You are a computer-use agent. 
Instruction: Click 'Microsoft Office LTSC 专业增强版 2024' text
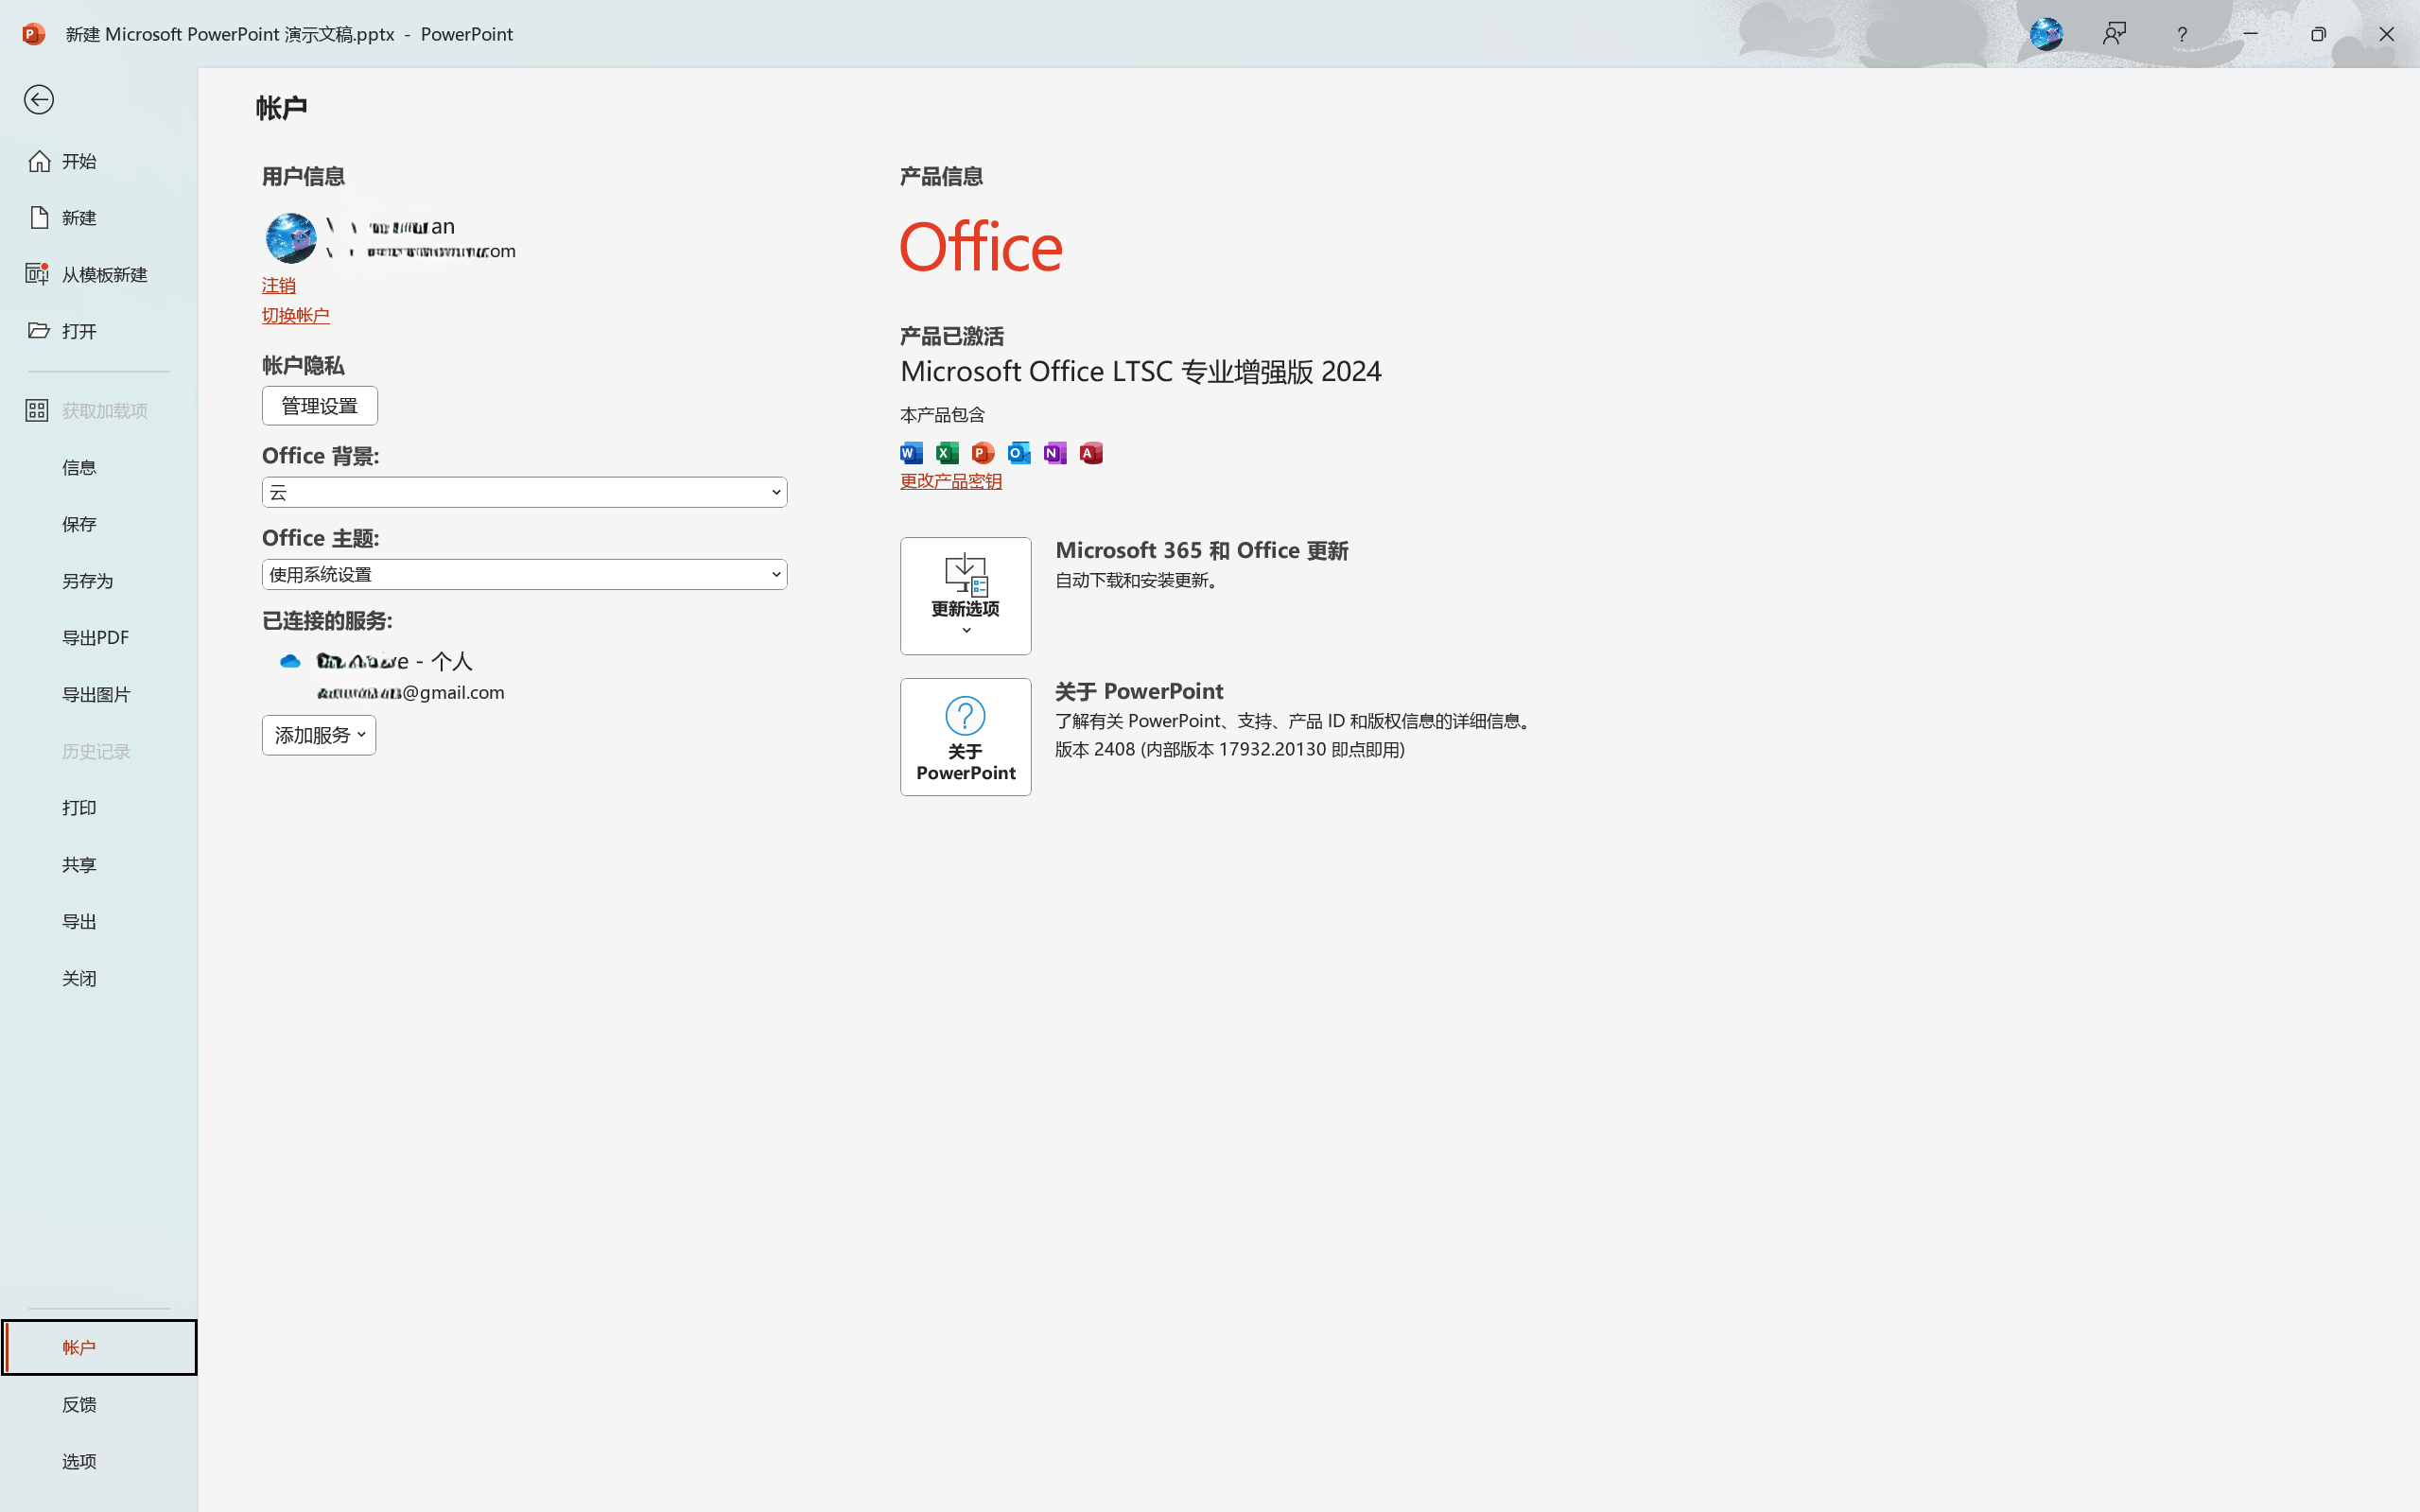tap(1141, 371)
